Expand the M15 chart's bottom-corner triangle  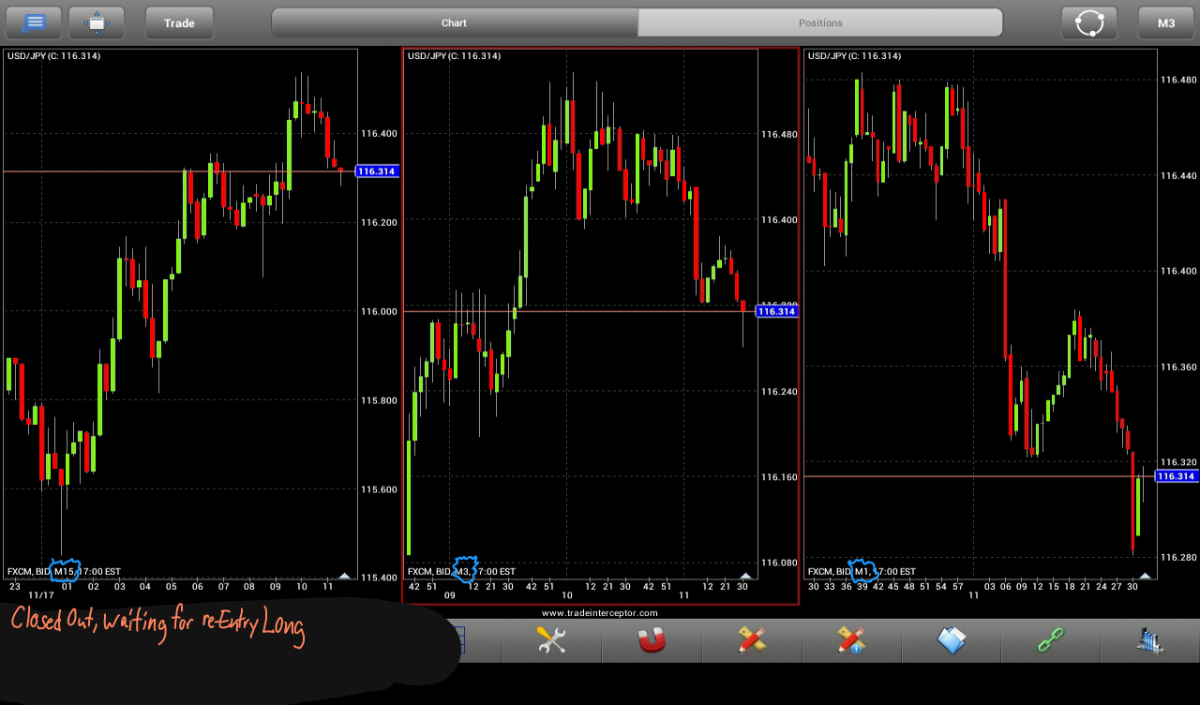[x=345, y=575]
